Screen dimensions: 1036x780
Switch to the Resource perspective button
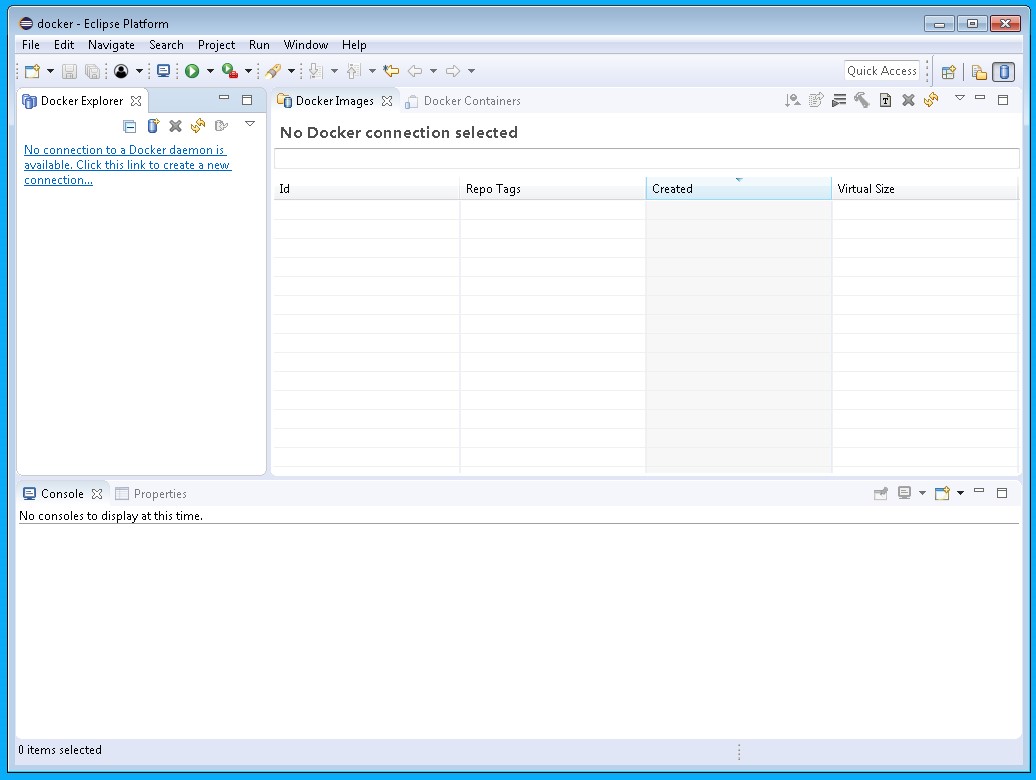tap(979, 71)
